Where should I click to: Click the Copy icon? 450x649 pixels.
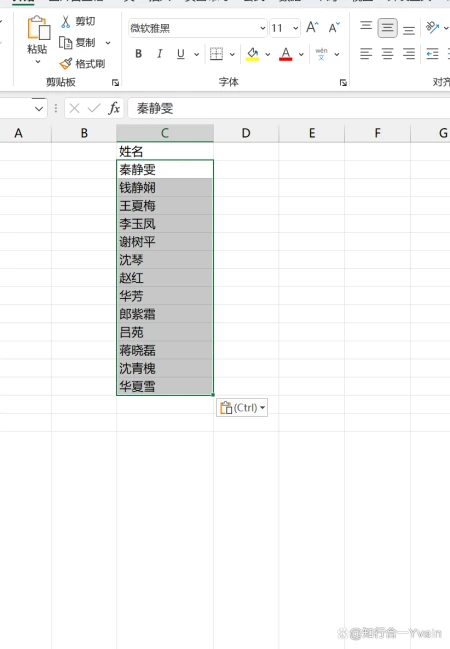pyautogui.click(x=65, y=43)
